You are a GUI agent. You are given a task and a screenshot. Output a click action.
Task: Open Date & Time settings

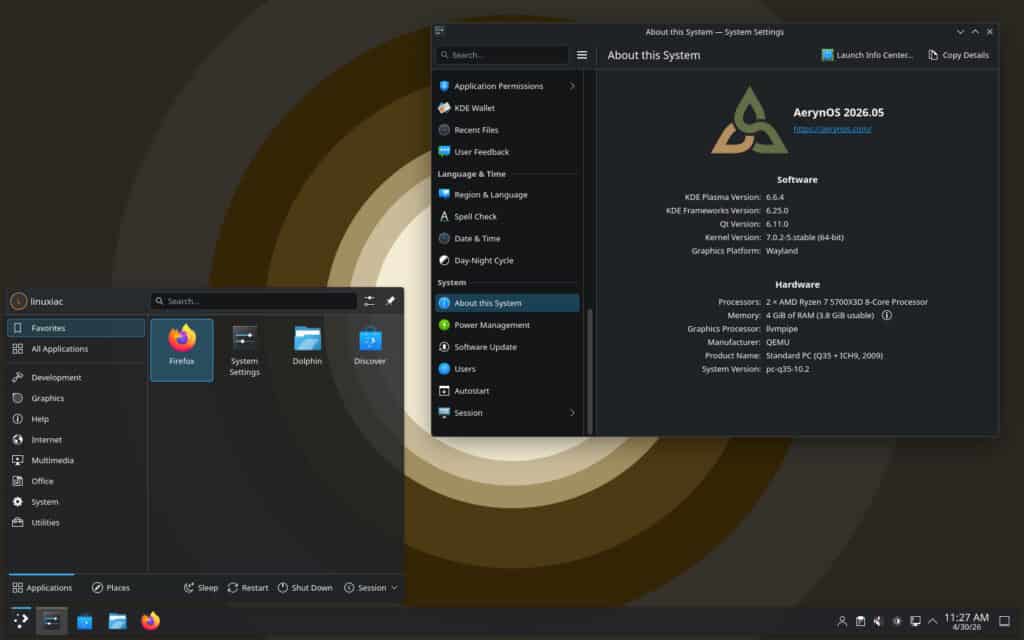(x=478, y=238)
